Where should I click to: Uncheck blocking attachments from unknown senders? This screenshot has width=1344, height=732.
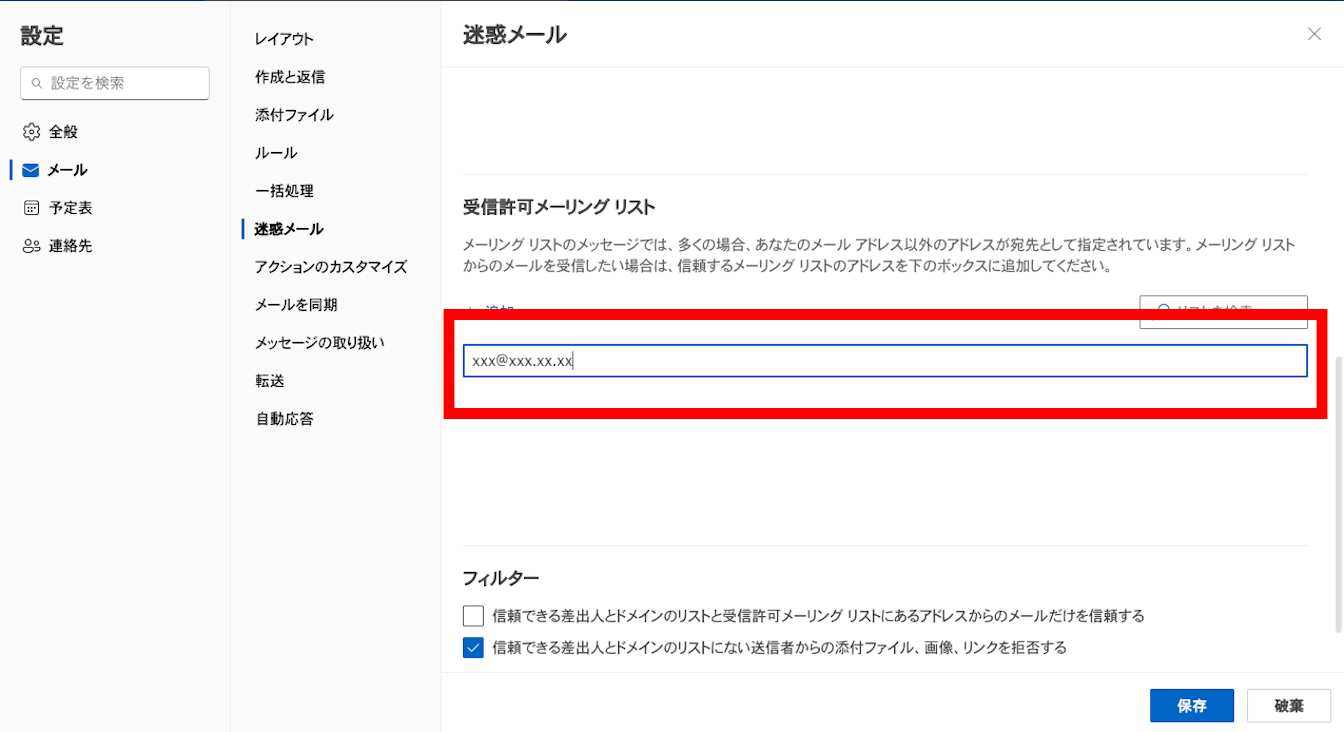tap(473, 648)
